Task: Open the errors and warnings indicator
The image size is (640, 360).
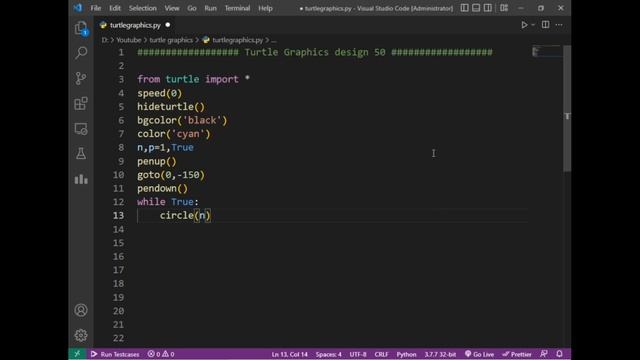Action: [x=161, y=354]
